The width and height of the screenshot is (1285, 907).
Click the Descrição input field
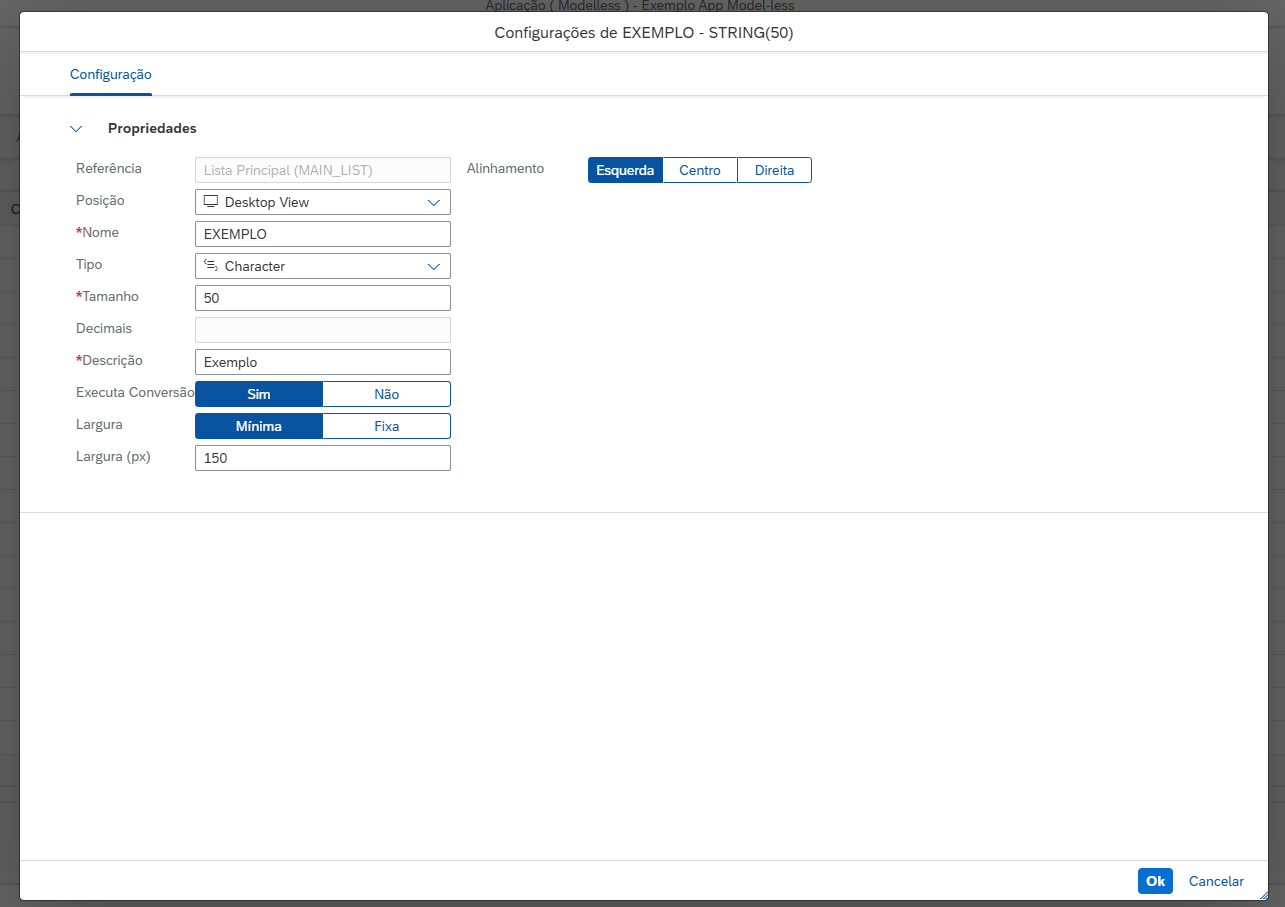click(x=323, y=362)
